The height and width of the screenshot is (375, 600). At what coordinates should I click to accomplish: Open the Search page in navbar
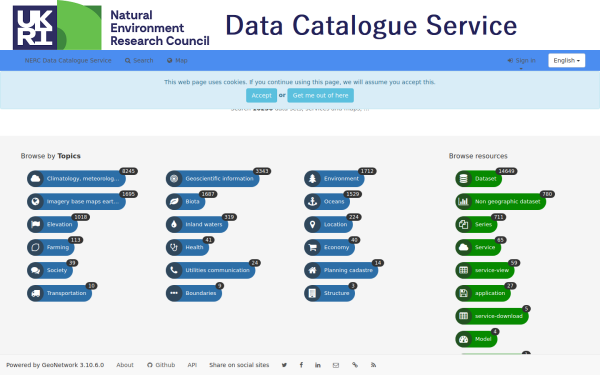pyautogui.click(x=139, y=60)
